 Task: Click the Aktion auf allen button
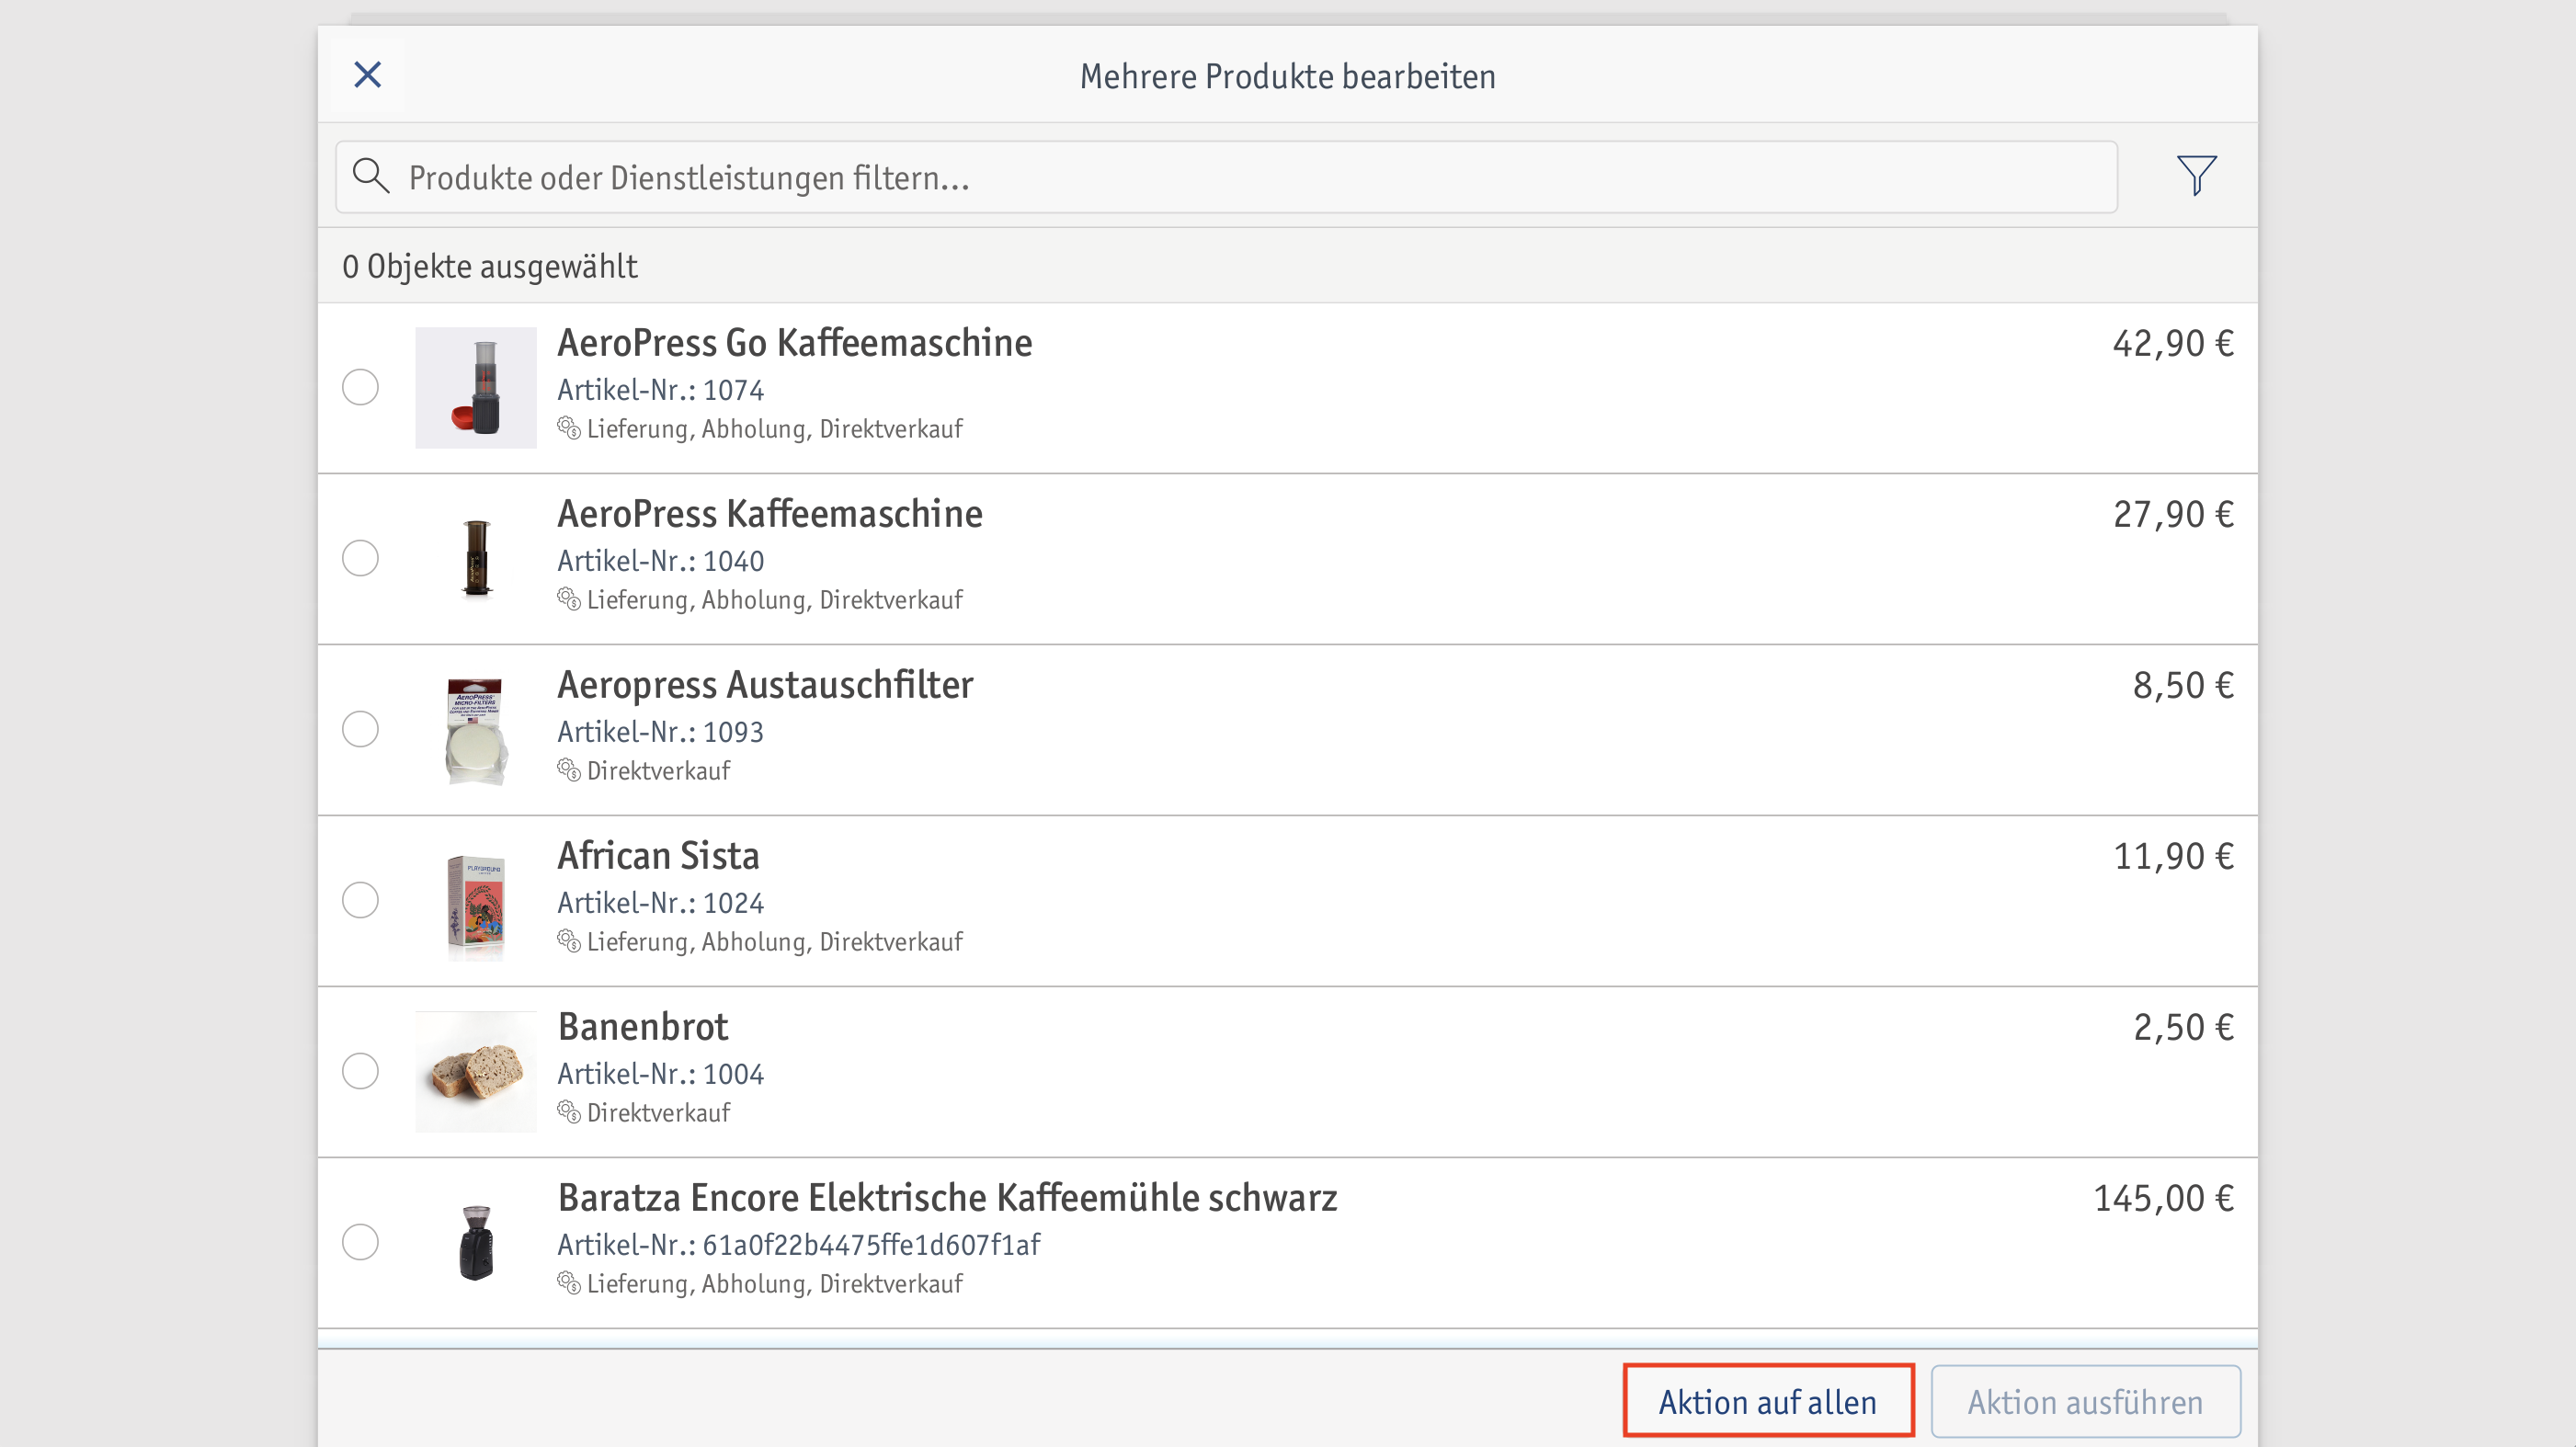(1768, 1401)
